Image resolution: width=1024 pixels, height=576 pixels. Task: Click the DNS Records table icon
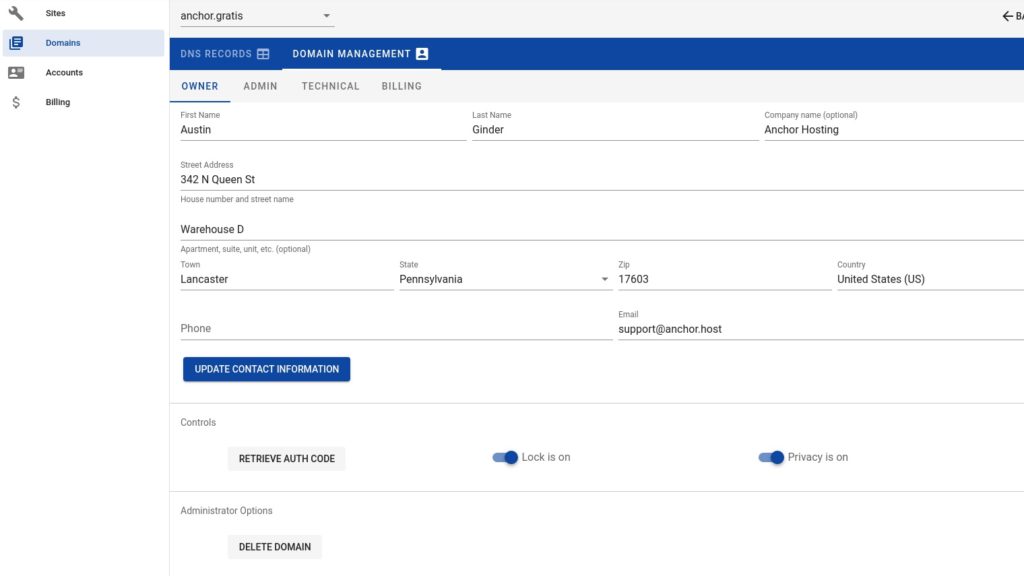pos(263,54)
